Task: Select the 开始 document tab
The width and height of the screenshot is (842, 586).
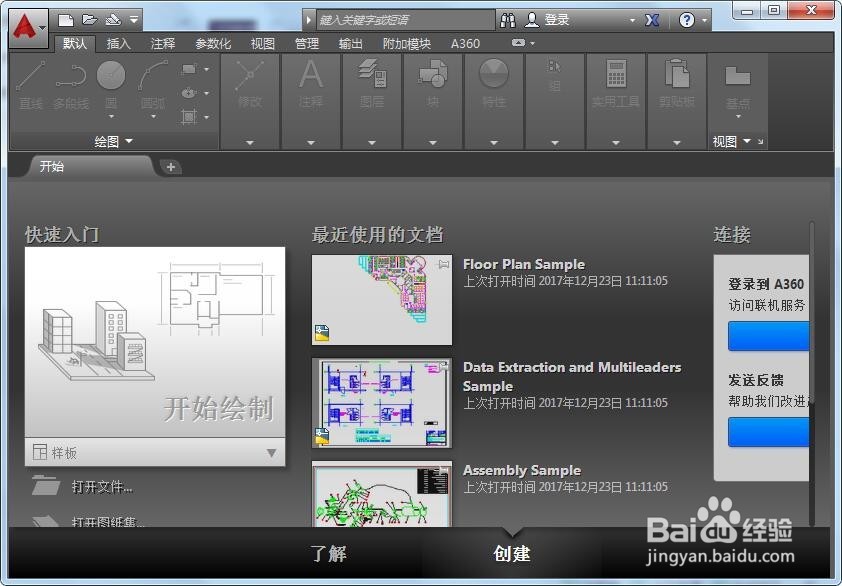Action: click(89, 167)
